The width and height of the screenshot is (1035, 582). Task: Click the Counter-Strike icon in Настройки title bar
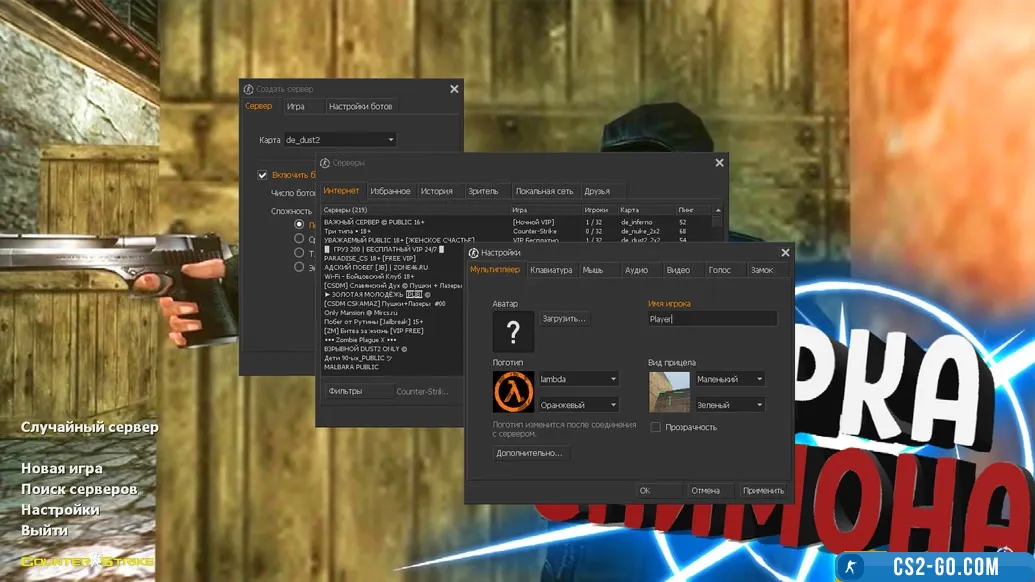(473, 253)
